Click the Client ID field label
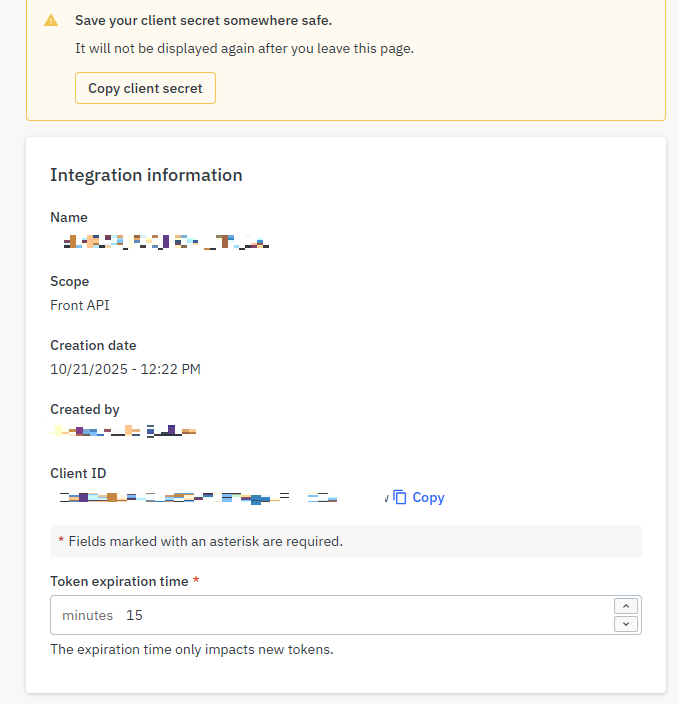Image resolution: width=679 pixels, height=704 pixels. click(x=78, y=473)
